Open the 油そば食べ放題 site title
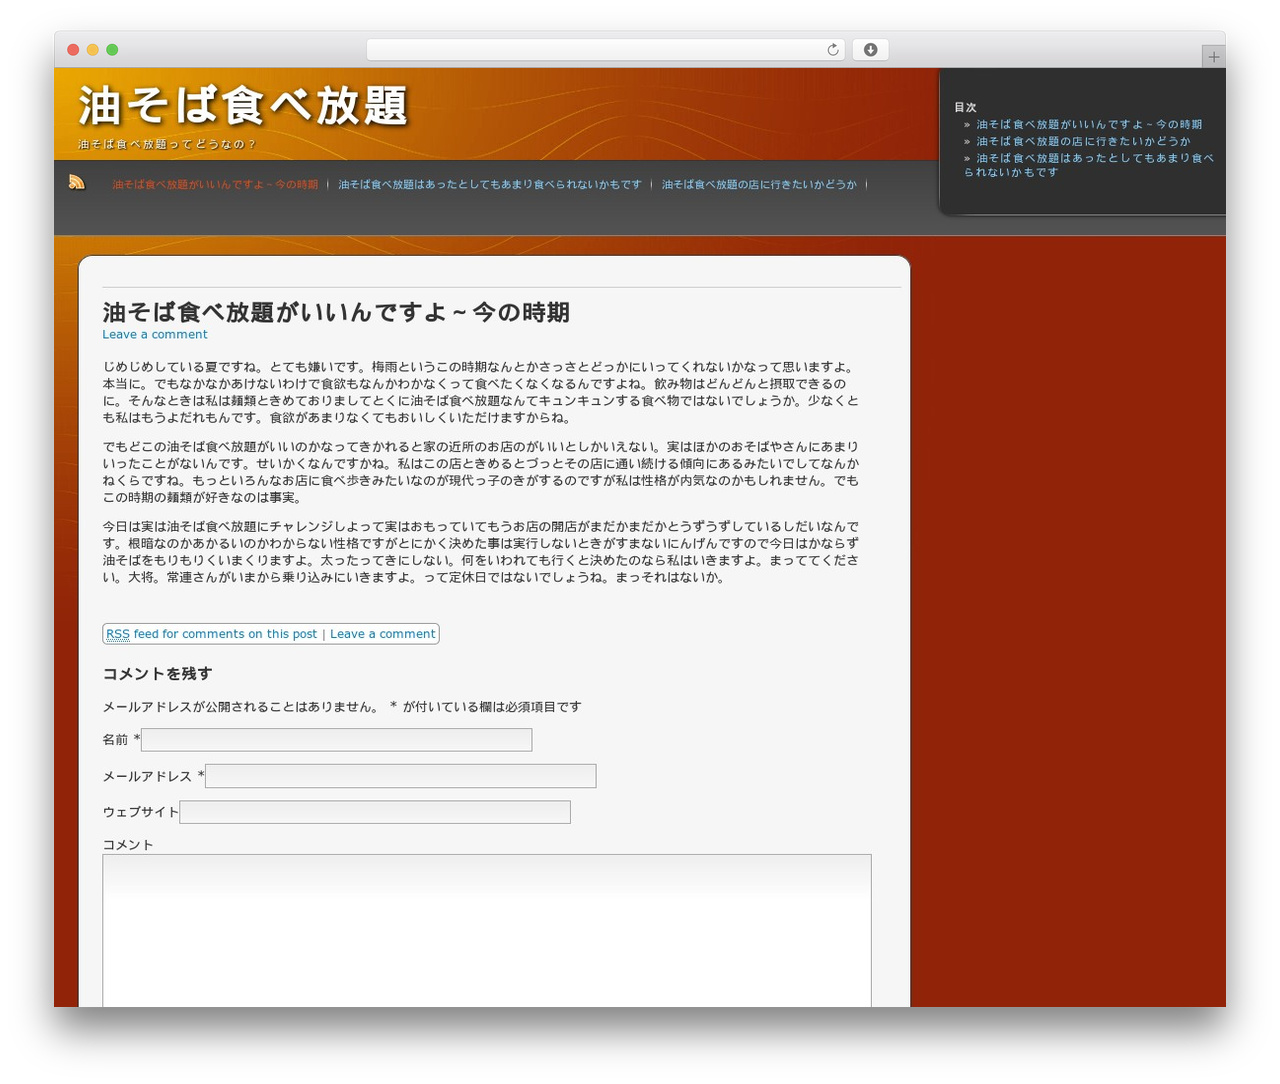 [x=243, y=106]
